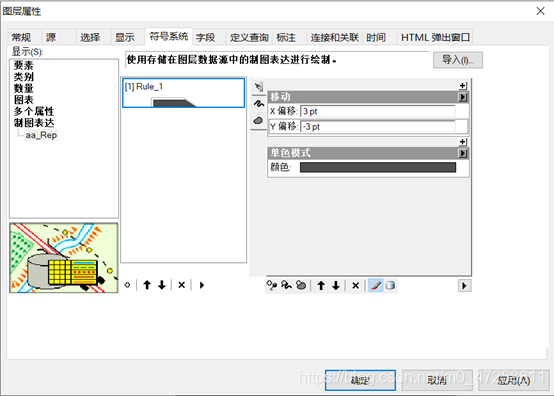This screenshot has height=396, width=554.
Task: Add a new line stroke layer
Action: click(286, 285)
